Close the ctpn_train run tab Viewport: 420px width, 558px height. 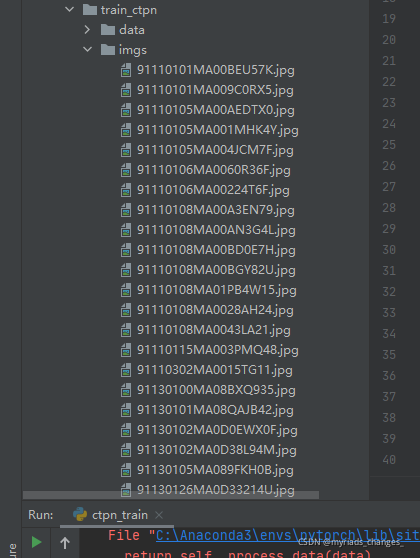point(159,515)
